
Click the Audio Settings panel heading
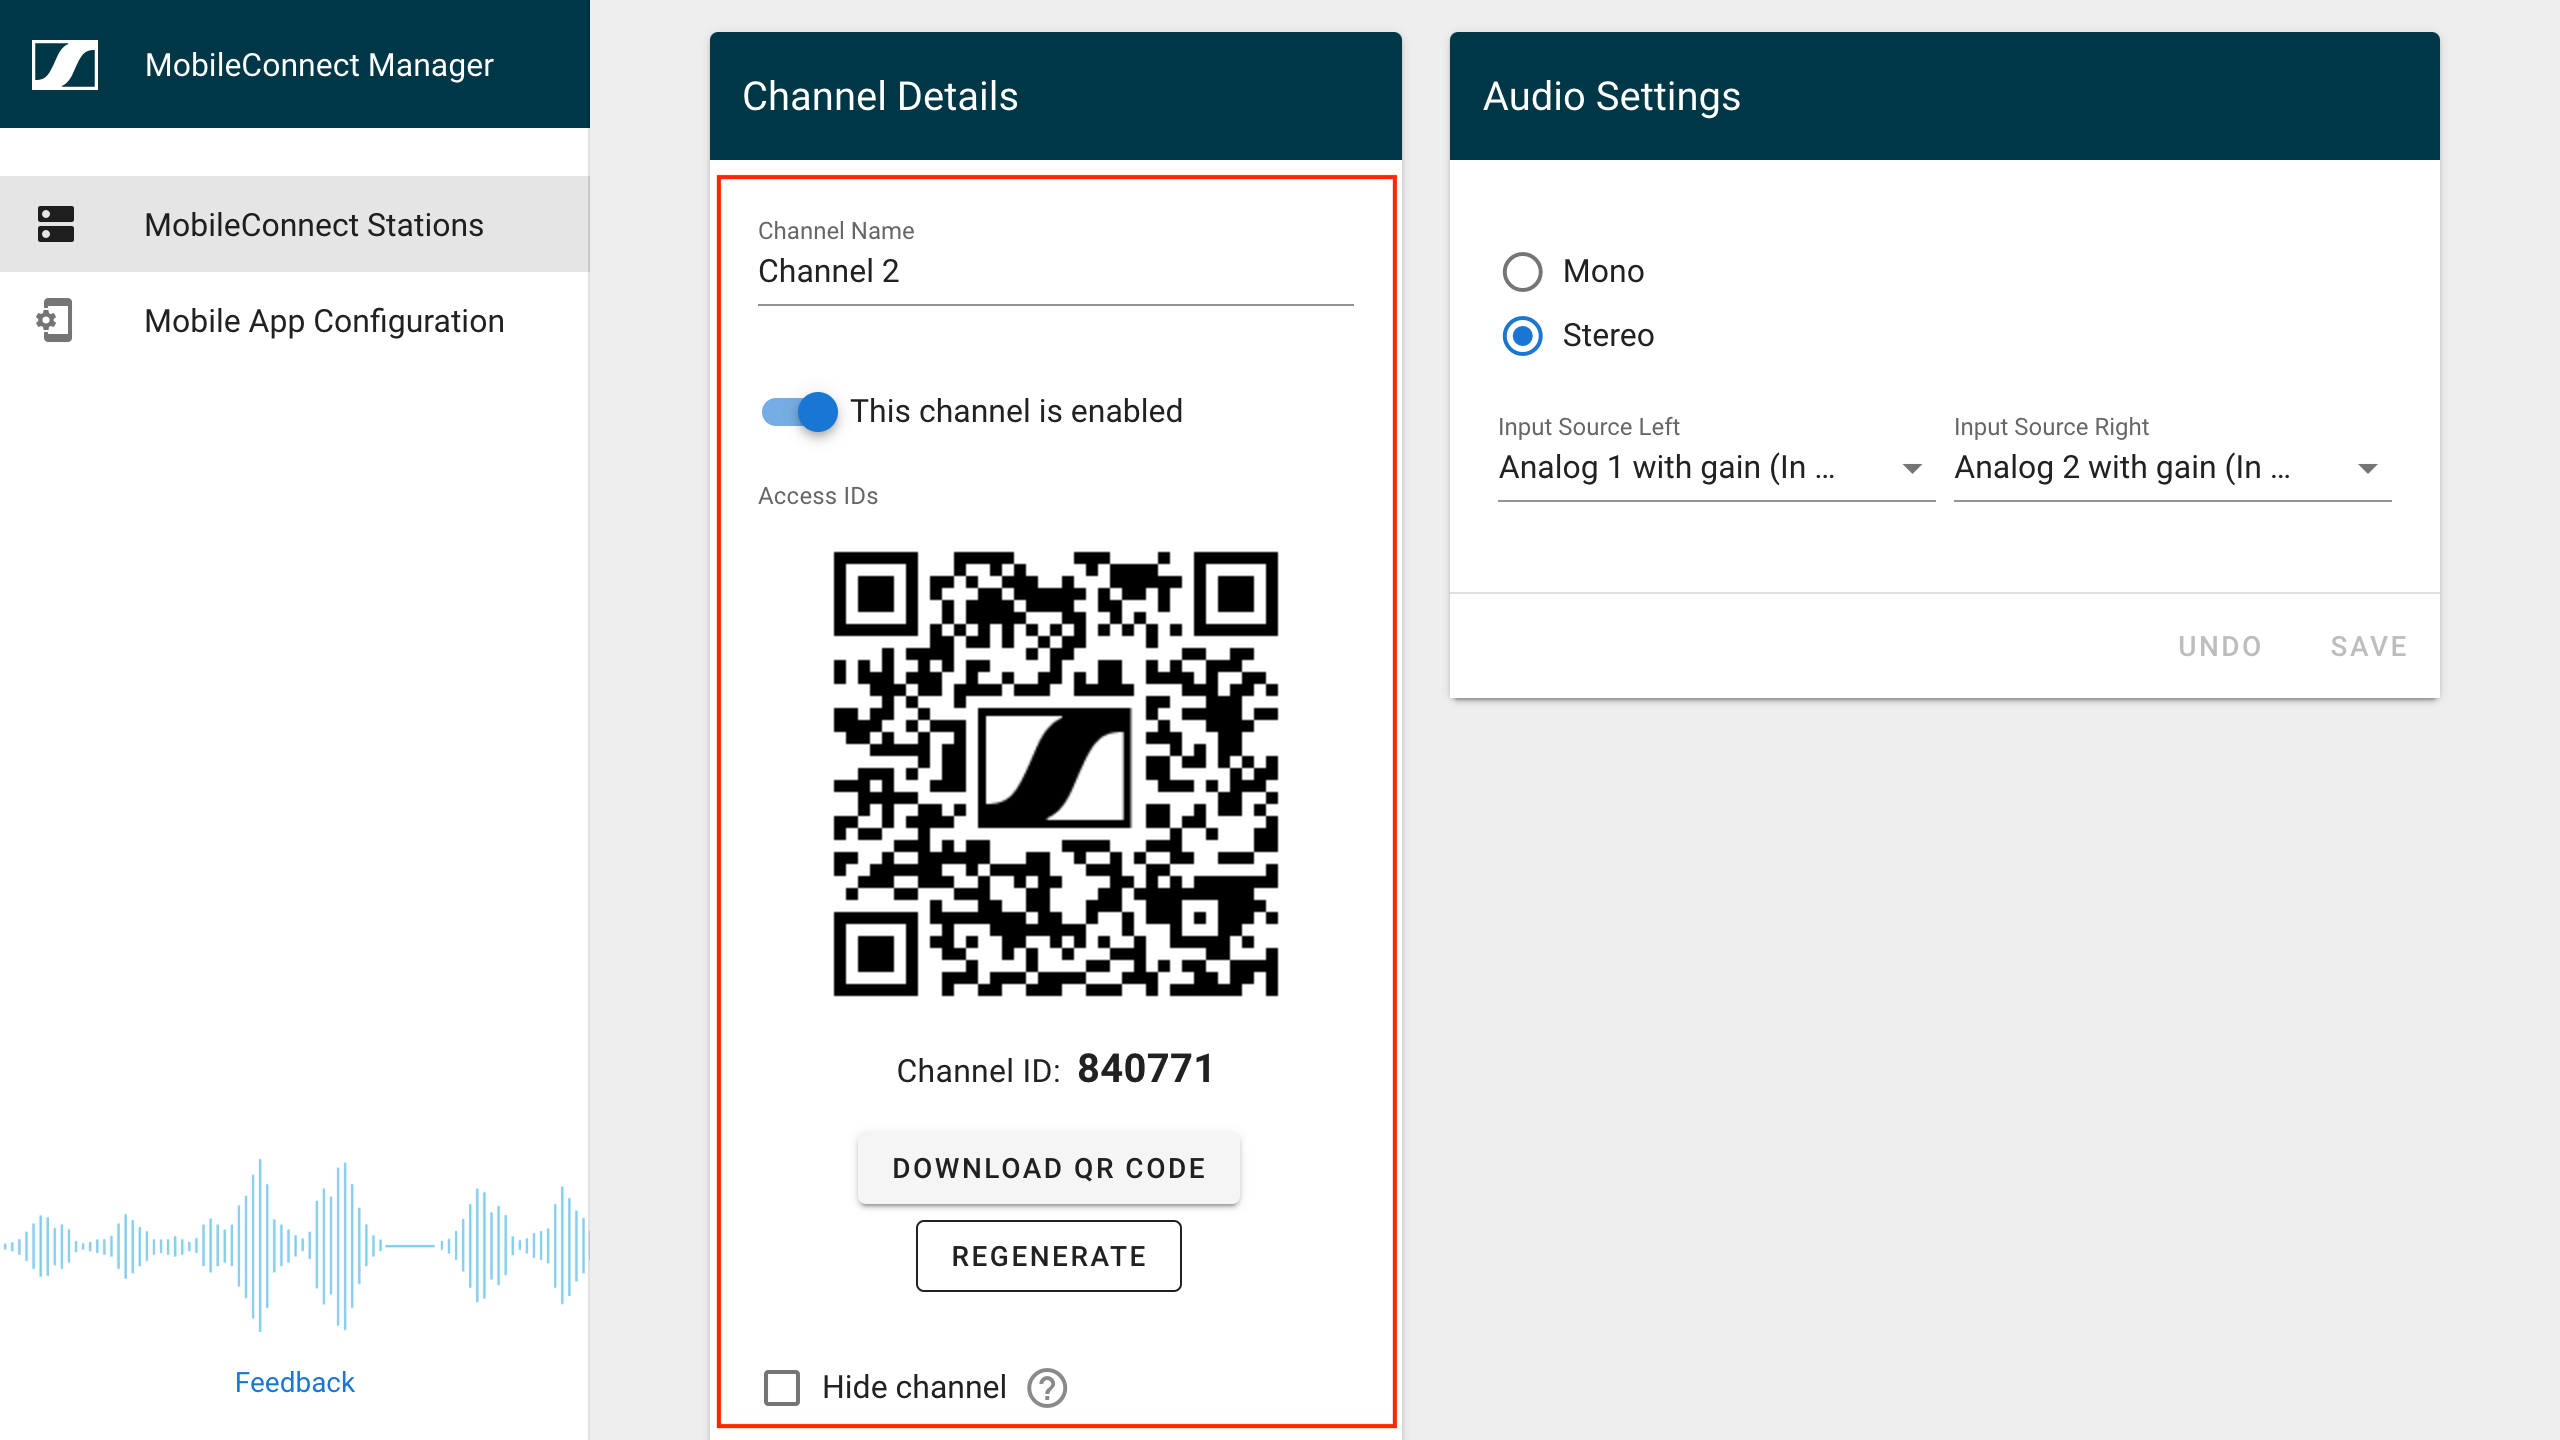click(1612, 96)
